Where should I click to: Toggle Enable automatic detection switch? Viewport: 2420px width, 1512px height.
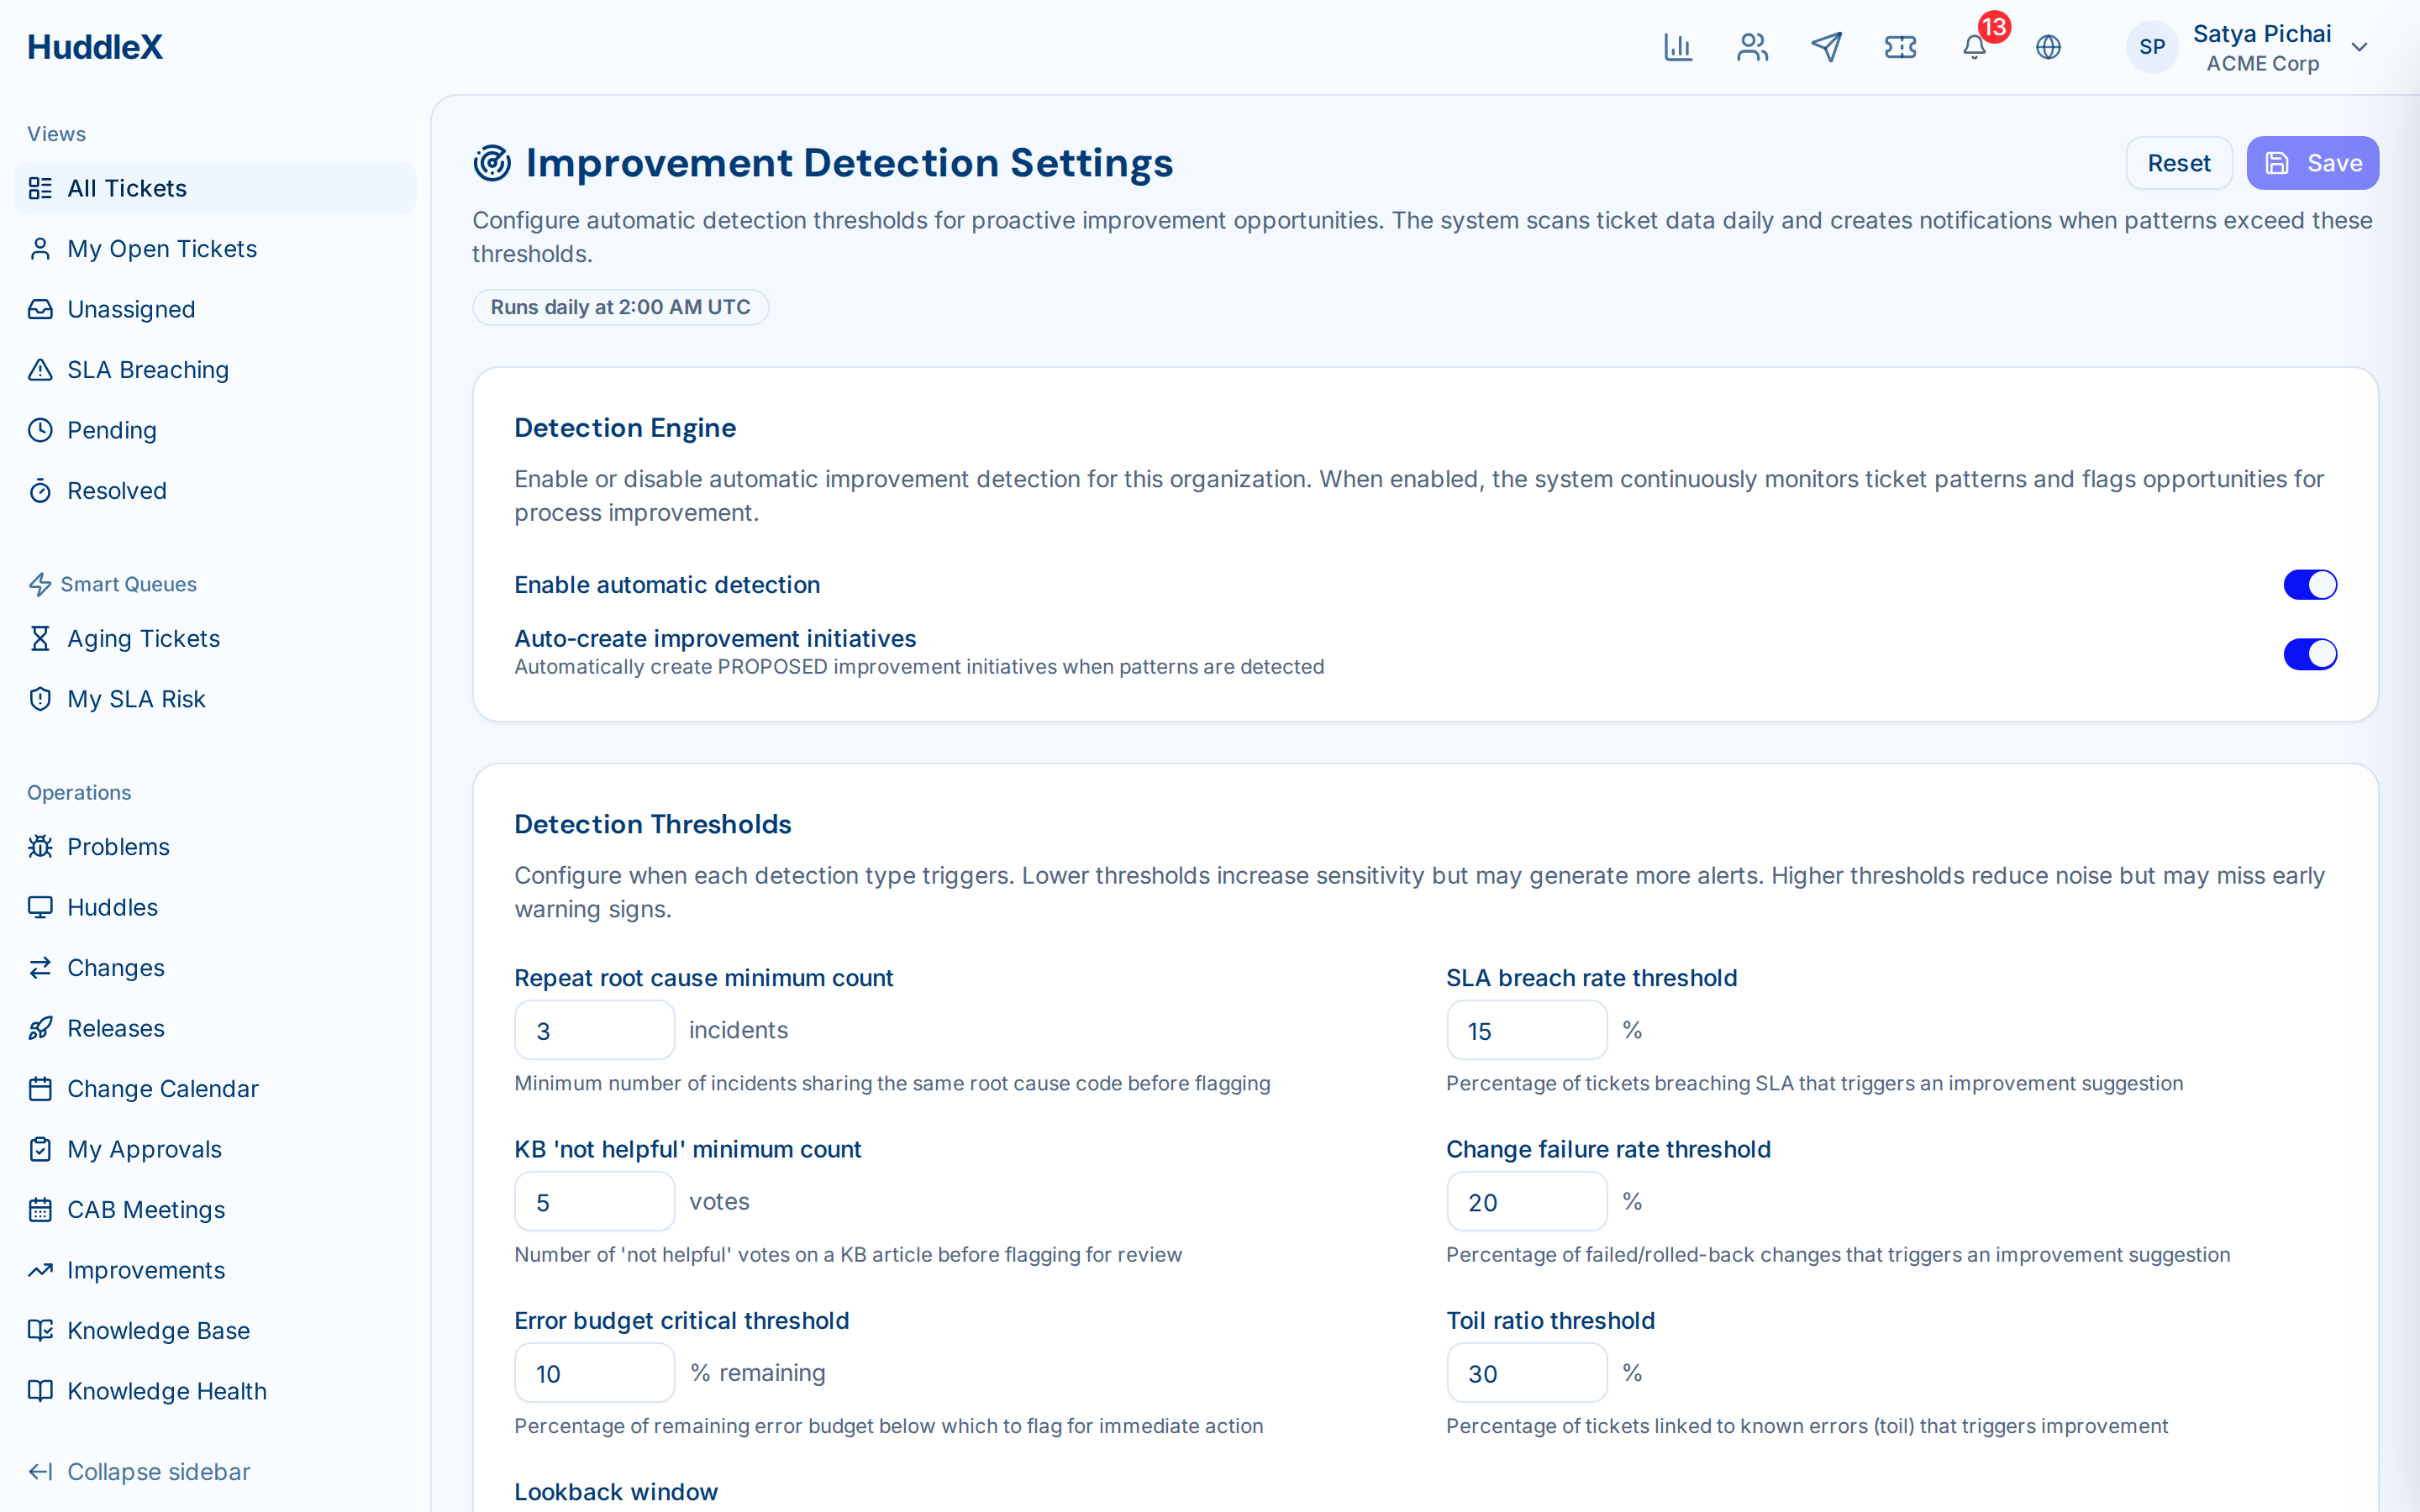[x=2310, y=585]
